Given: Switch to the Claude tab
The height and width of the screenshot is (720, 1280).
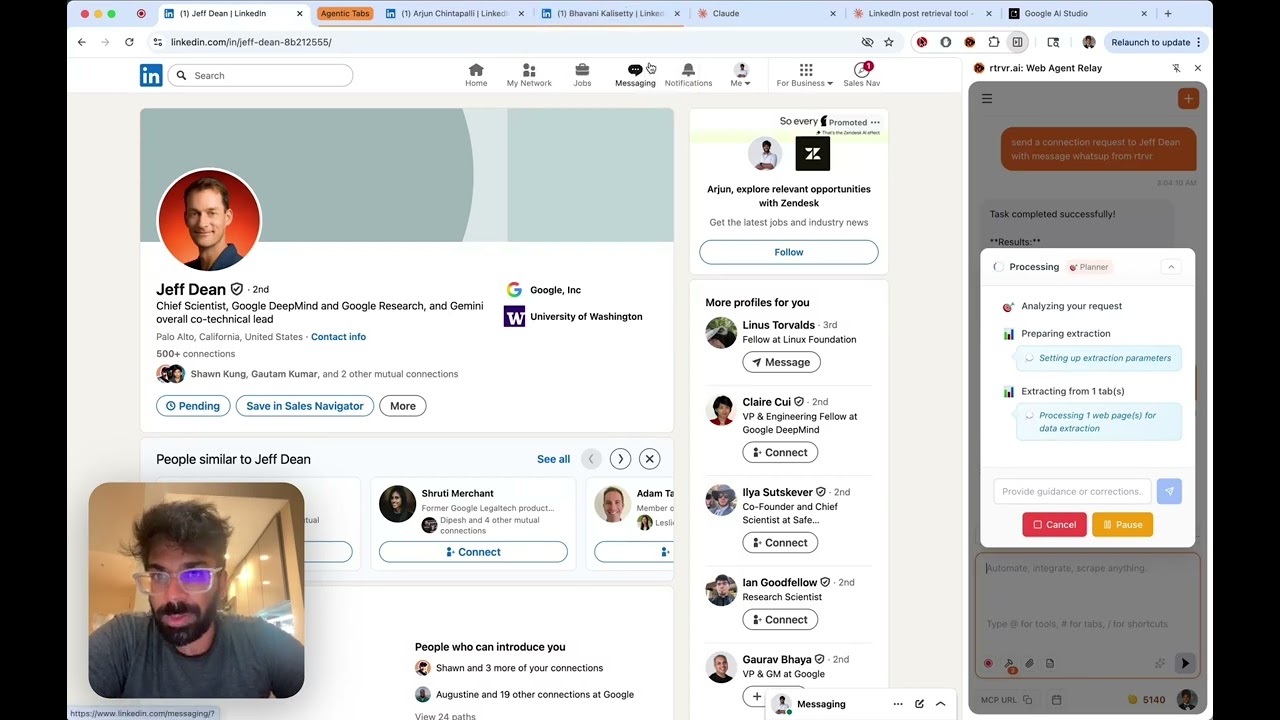Looking at the screenshot, I should [768, 14].
